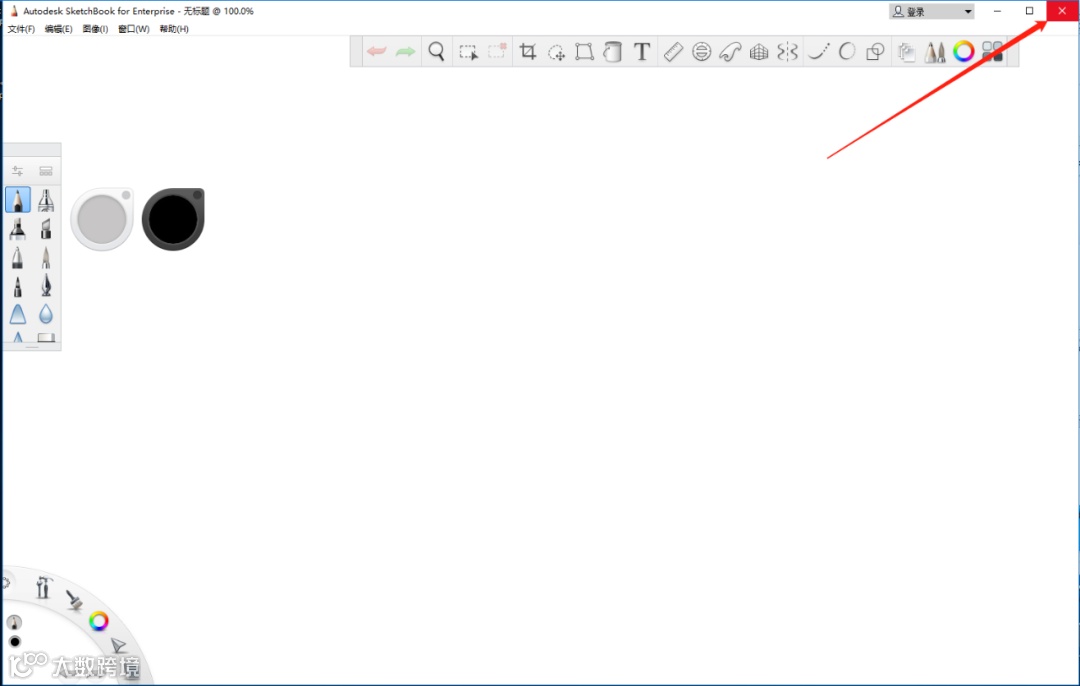Viewport: 1080px width, 686px height.
Task: Open the Layer Editor from toolbar
Action: pos(906,52)
